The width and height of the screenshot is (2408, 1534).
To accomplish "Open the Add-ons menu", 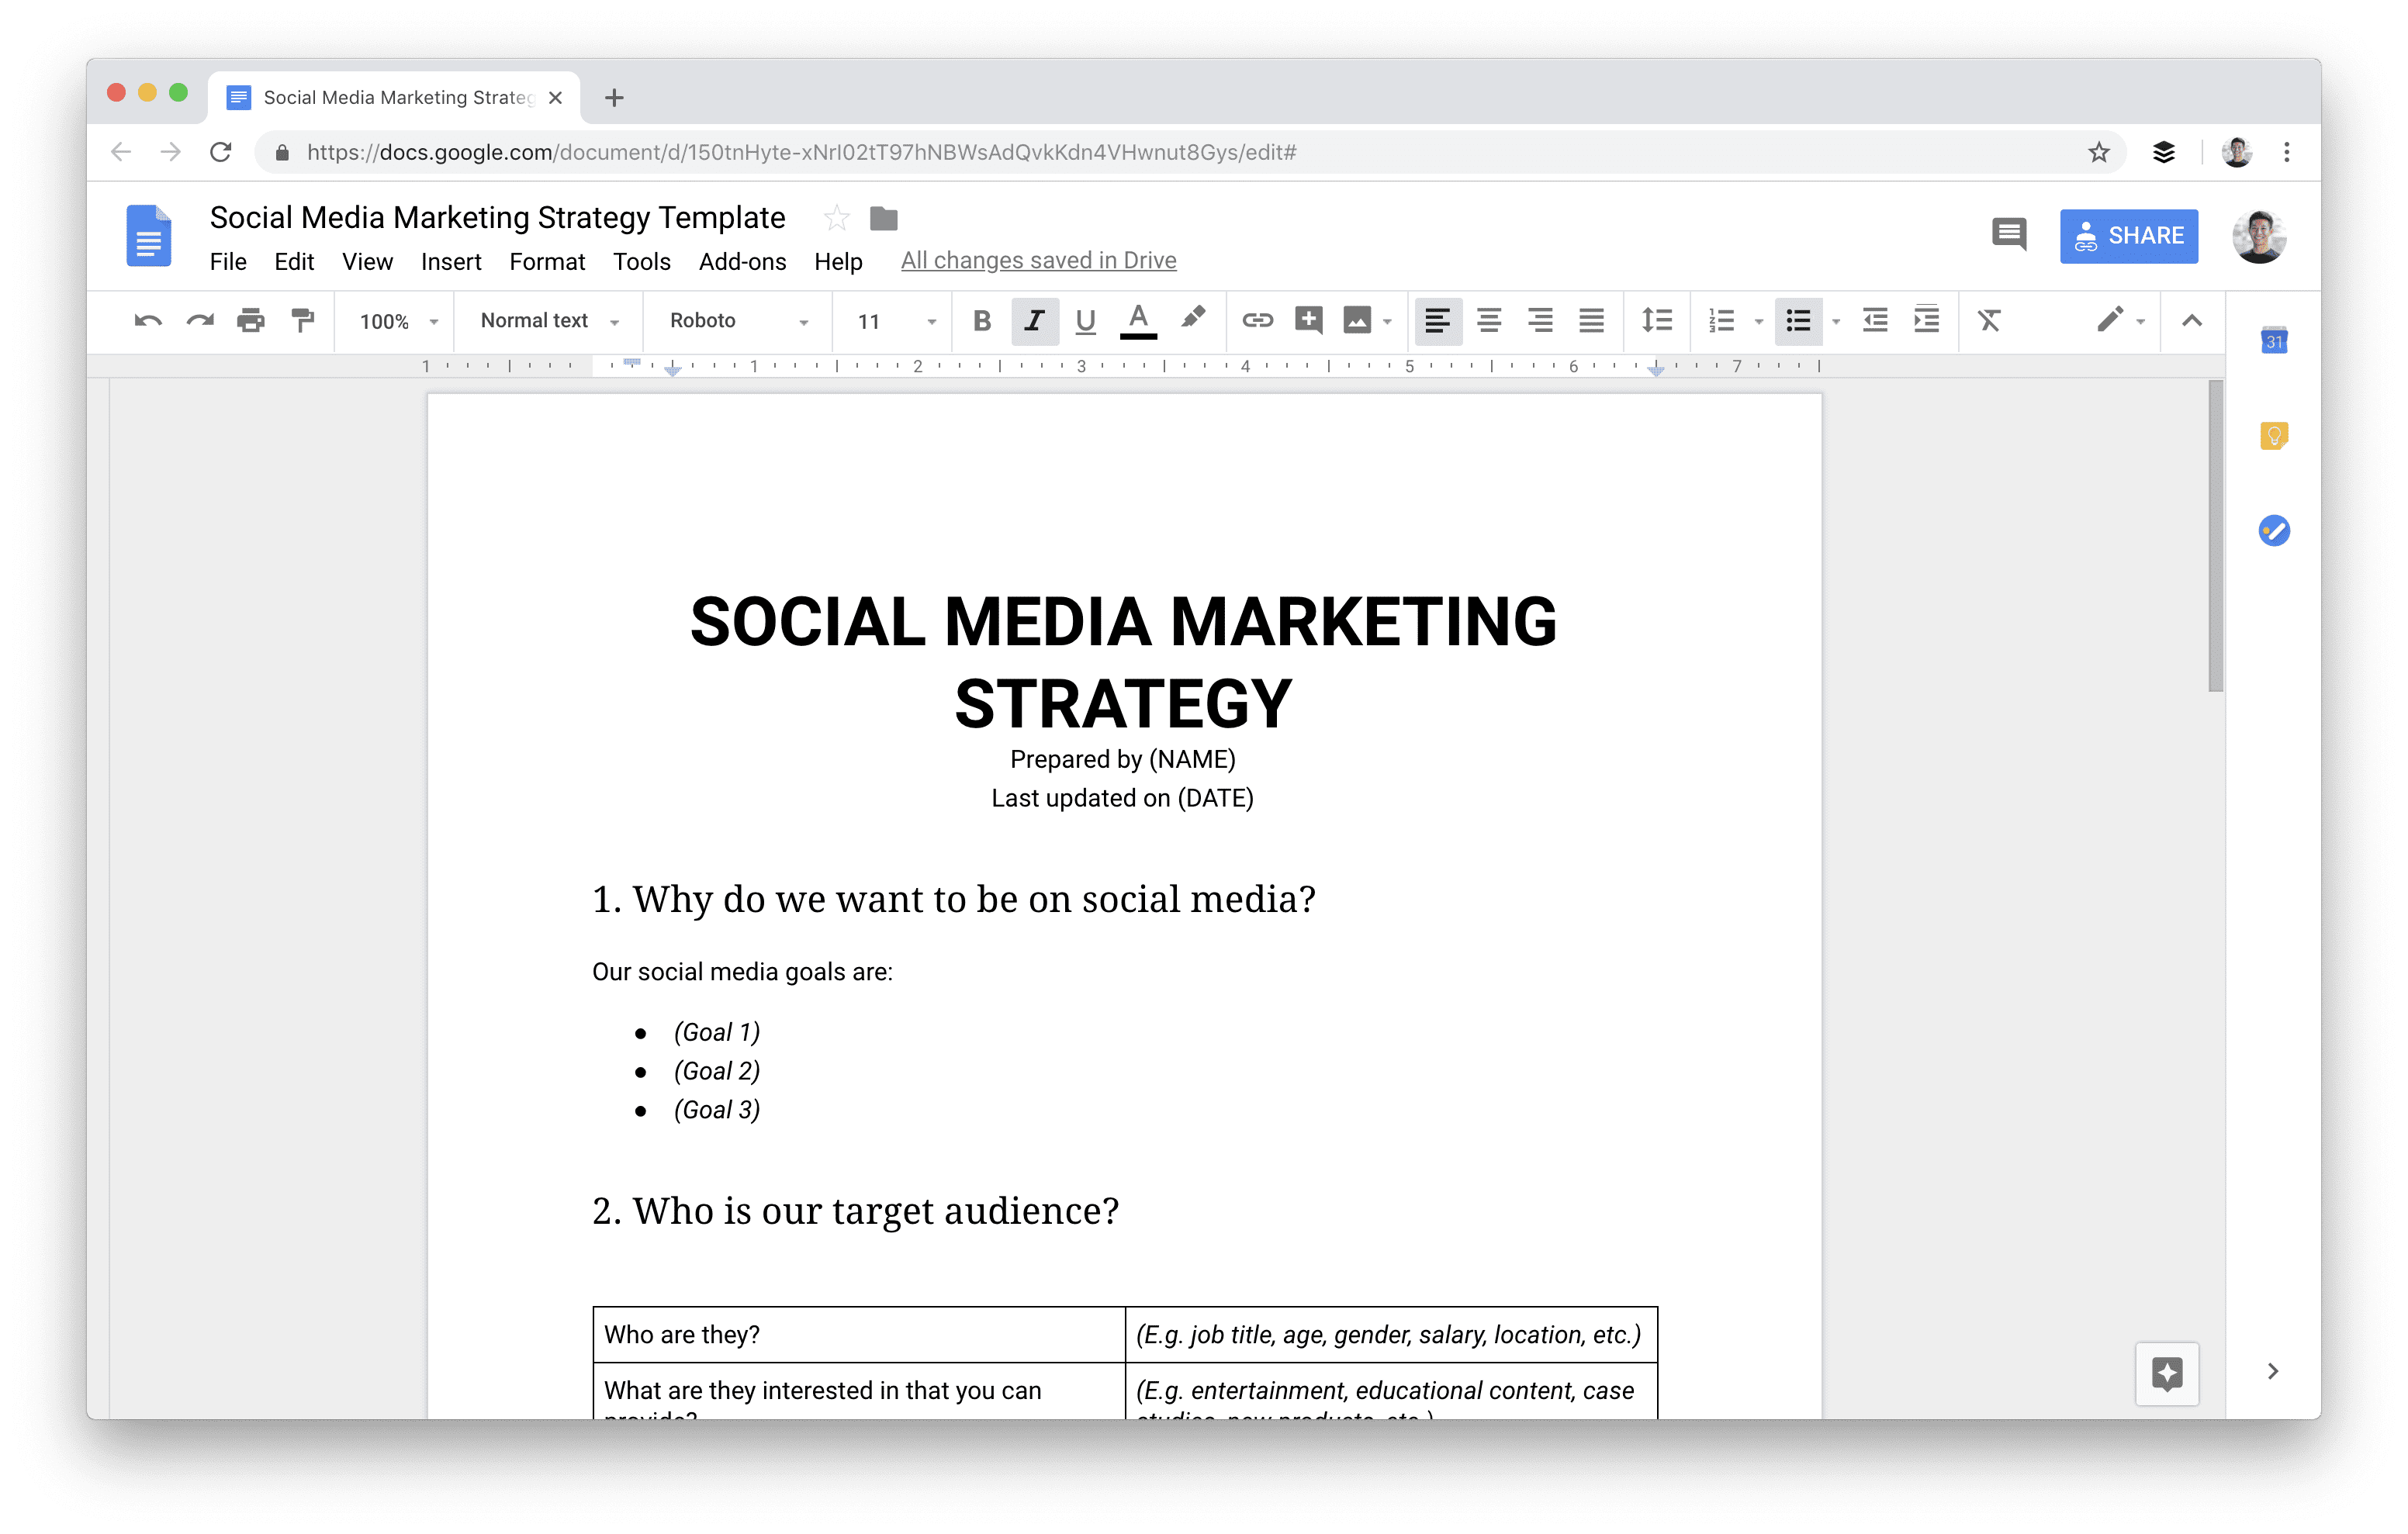I will (742, 262).
